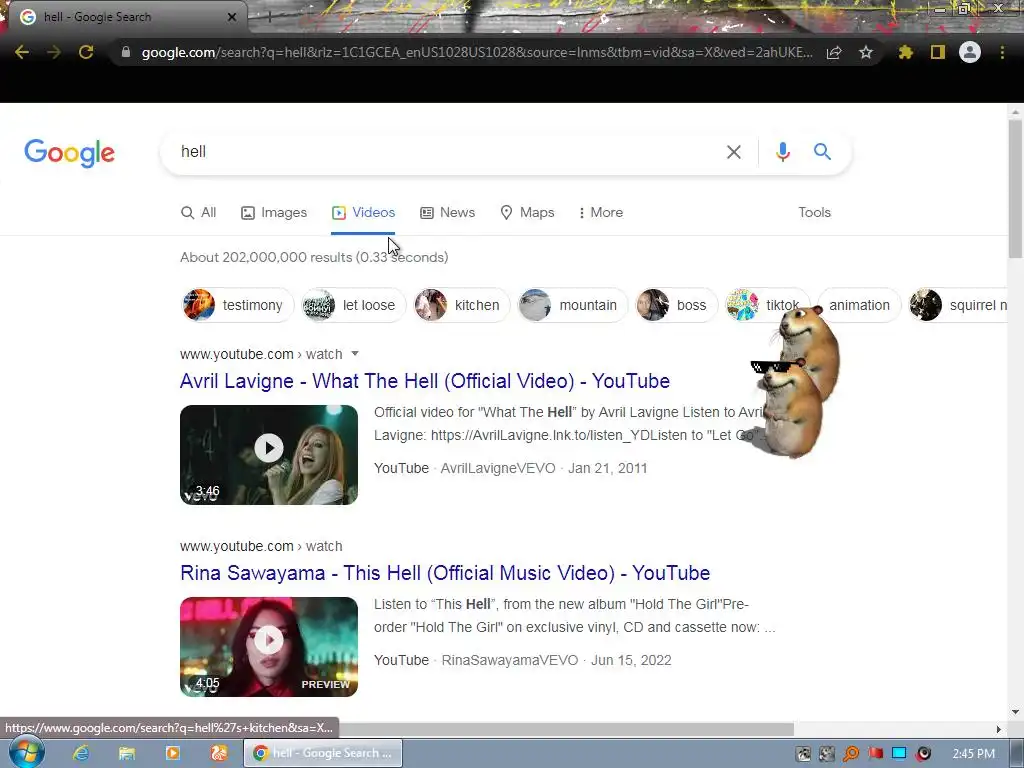This screenshot has width=1024, height=768.
Task: Open the Chrome three-dot menu
Action: tap(1002, 52)
